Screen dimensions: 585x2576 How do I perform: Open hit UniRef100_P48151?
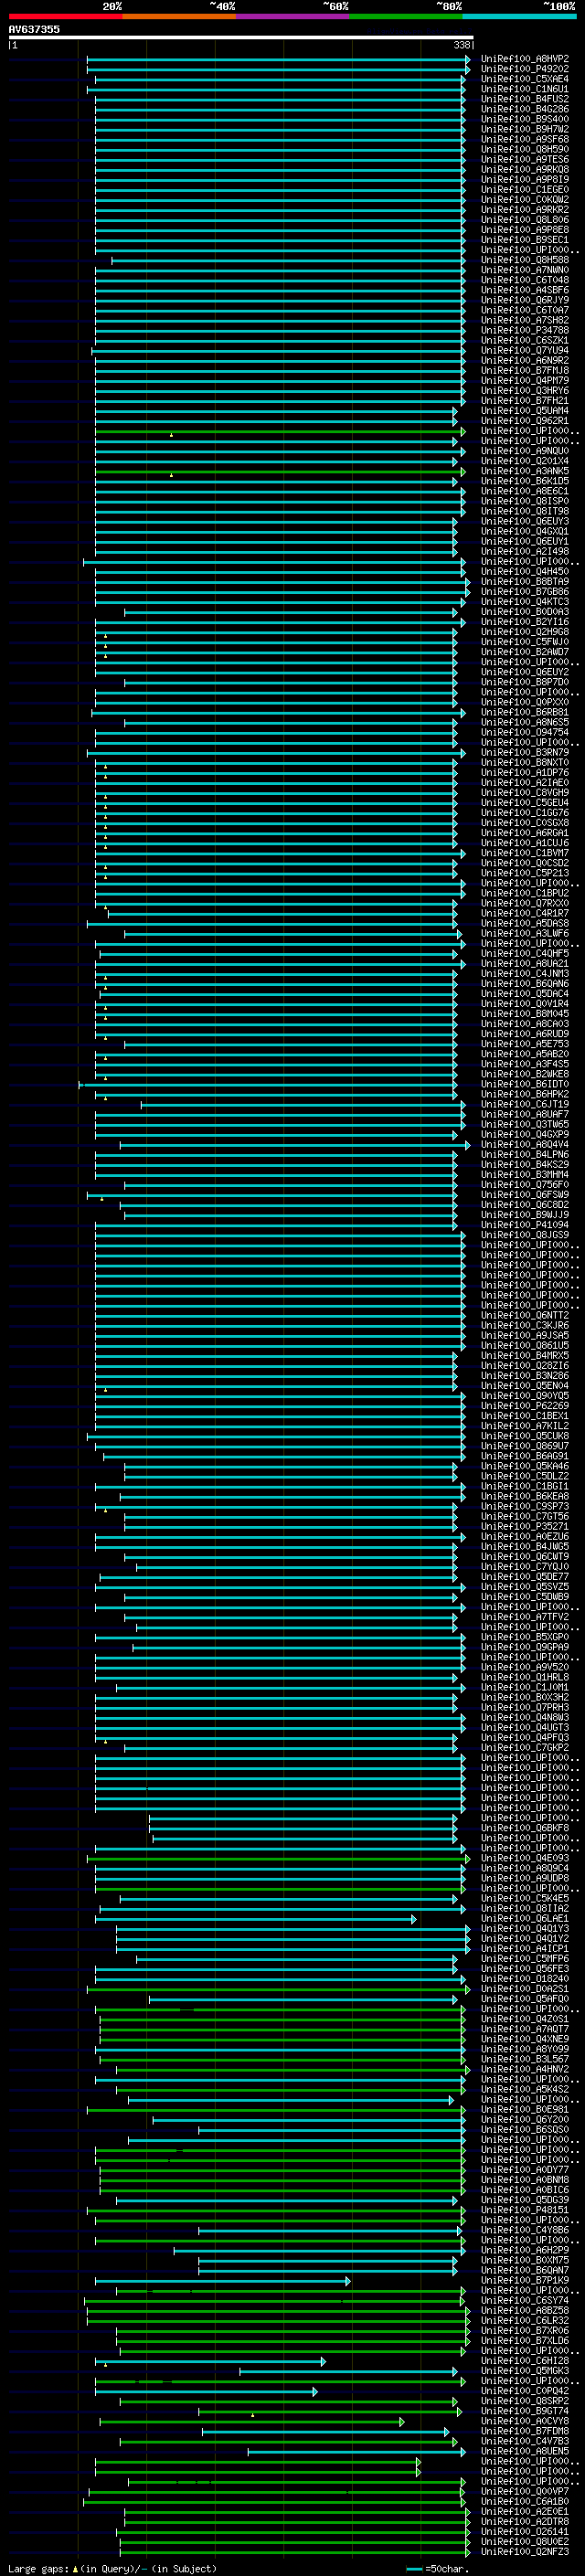click(x=524, y=2210)
